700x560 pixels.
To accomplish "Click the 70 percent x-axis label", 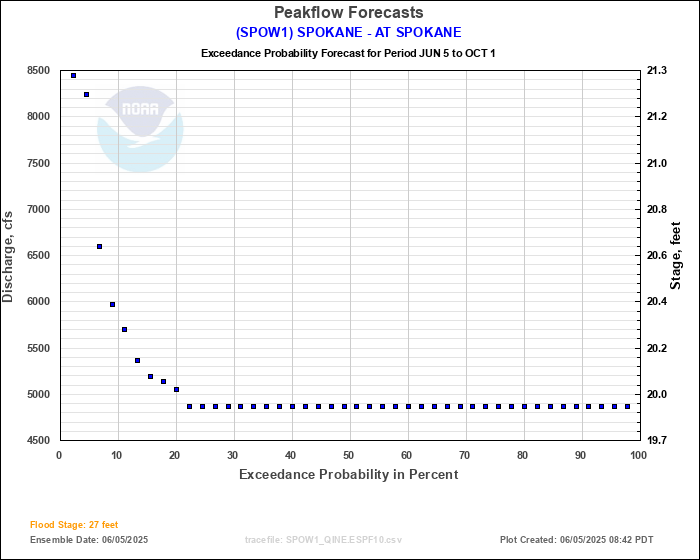I will (x=465, y=456).
